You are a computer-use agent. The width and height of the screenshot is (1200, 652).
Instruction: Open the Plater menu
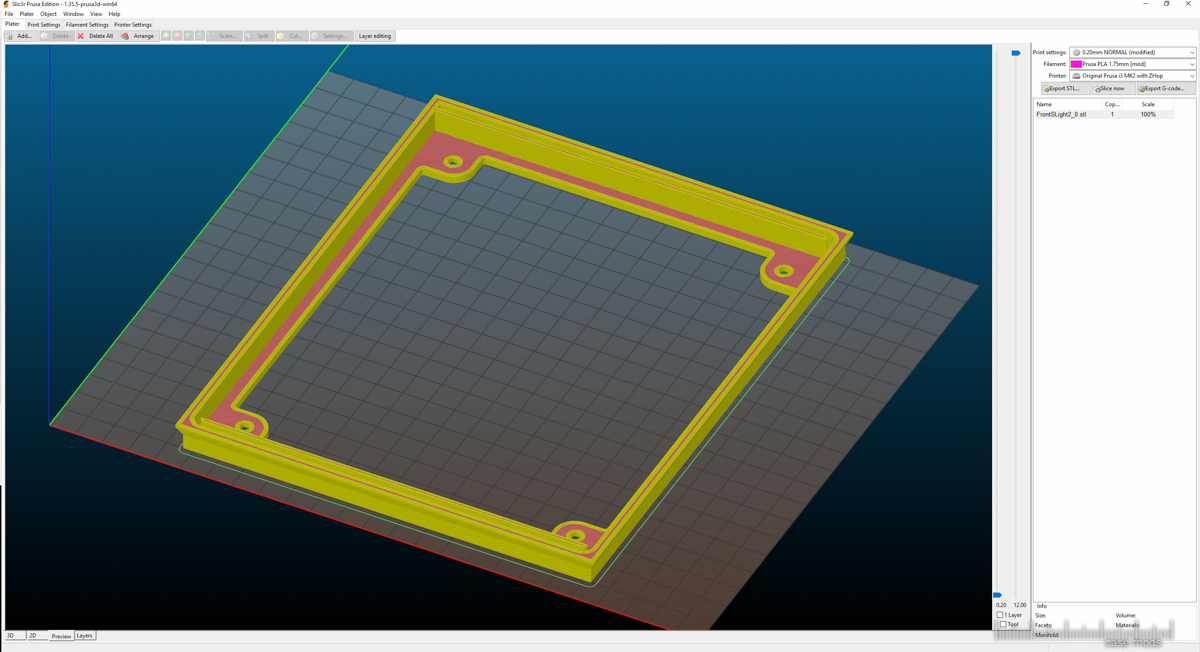pos(27,14)
